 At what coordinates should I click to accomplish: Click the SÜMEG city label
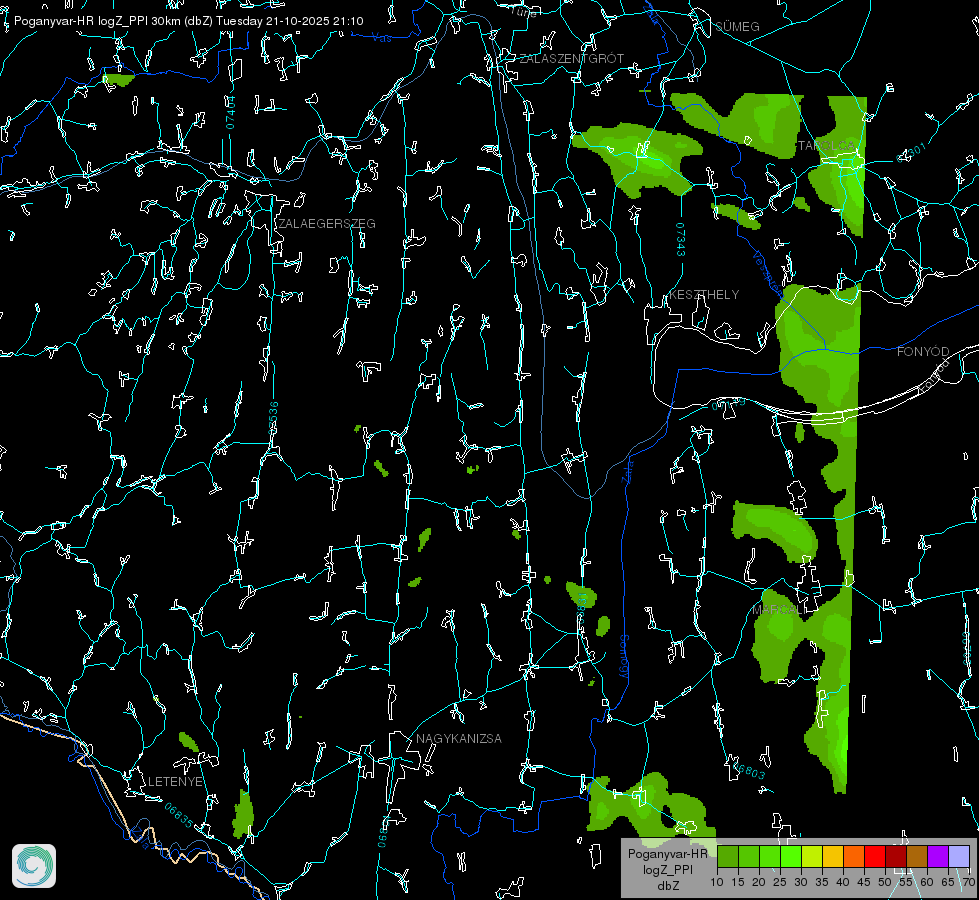pos(737,26)
